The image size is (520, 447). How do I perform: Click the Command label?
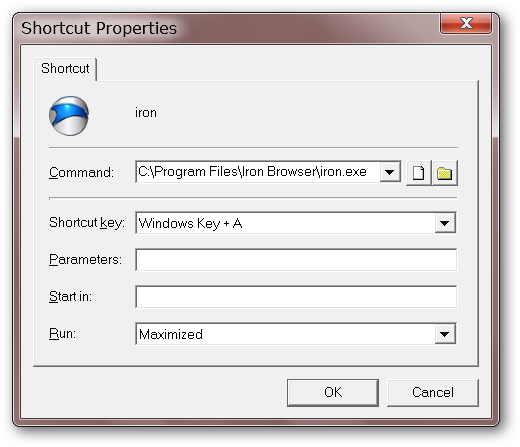click(x=81, y=172)
